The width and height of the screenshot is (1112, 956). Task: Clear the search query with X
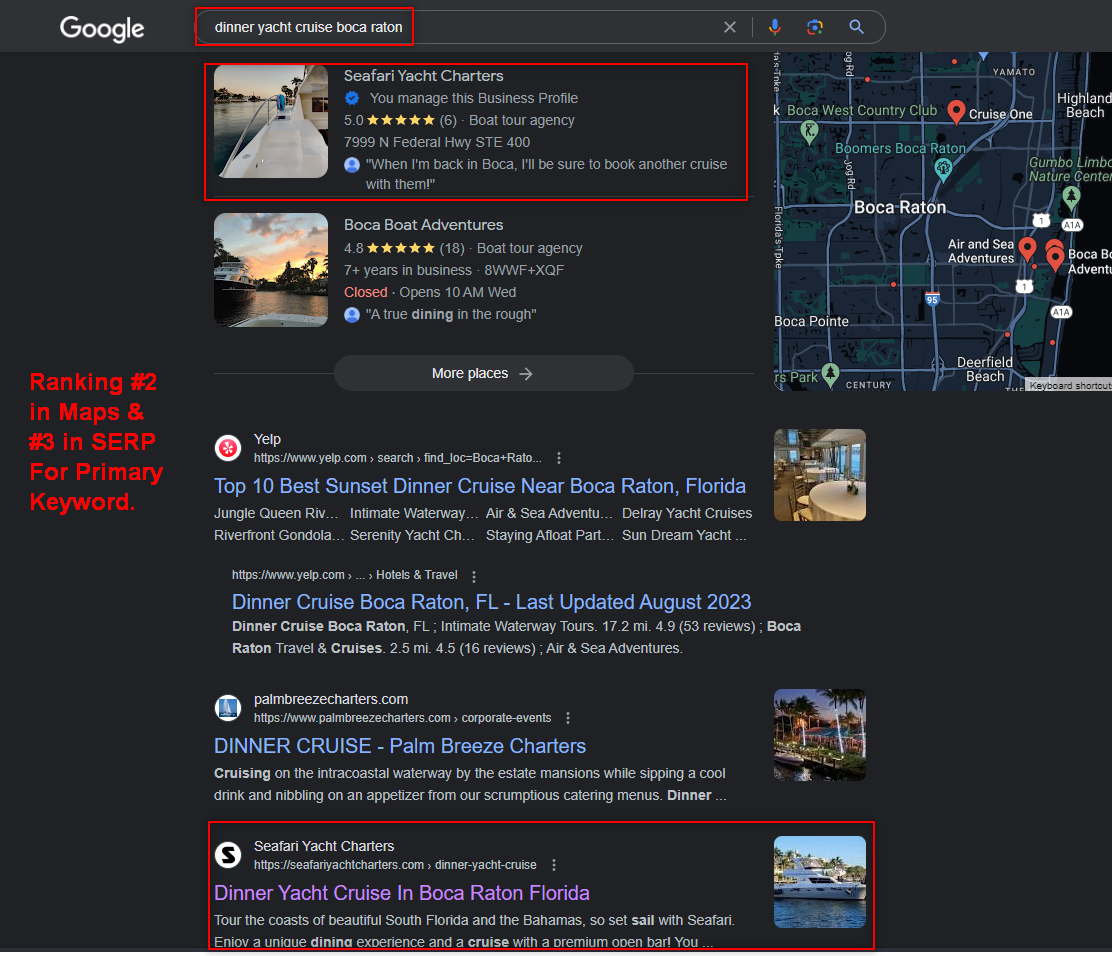pyautogui.click(x=730, y=27)
